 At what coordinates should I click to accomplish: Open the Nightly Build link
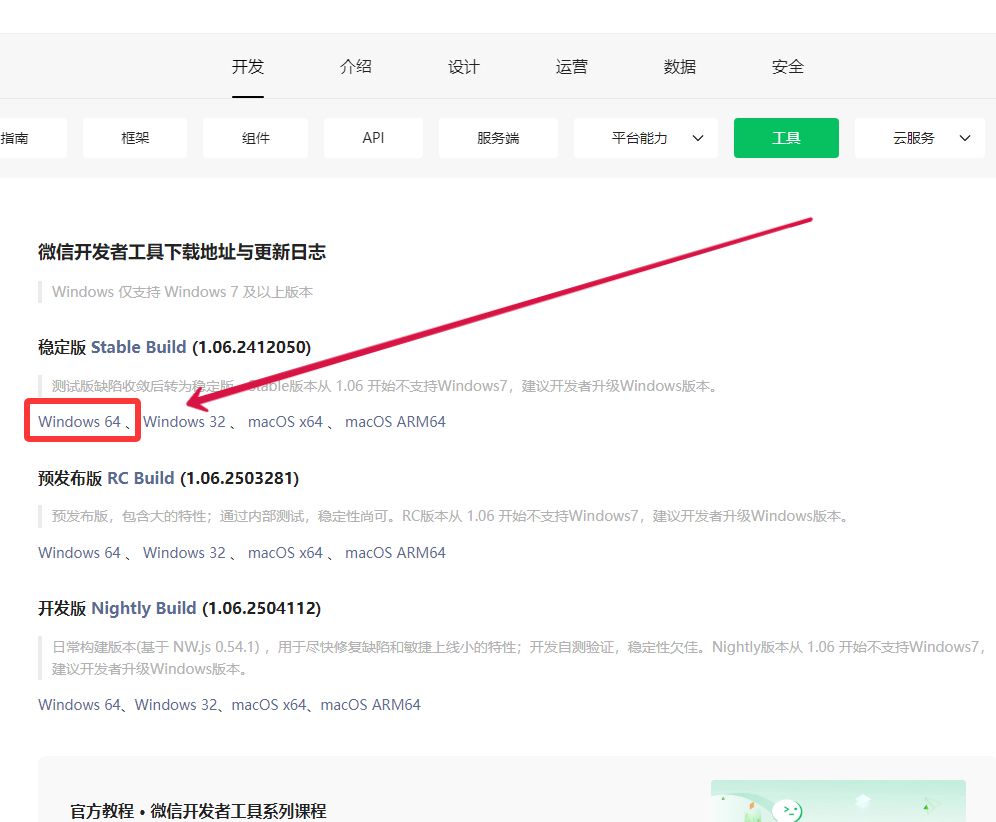click(143, 607)
